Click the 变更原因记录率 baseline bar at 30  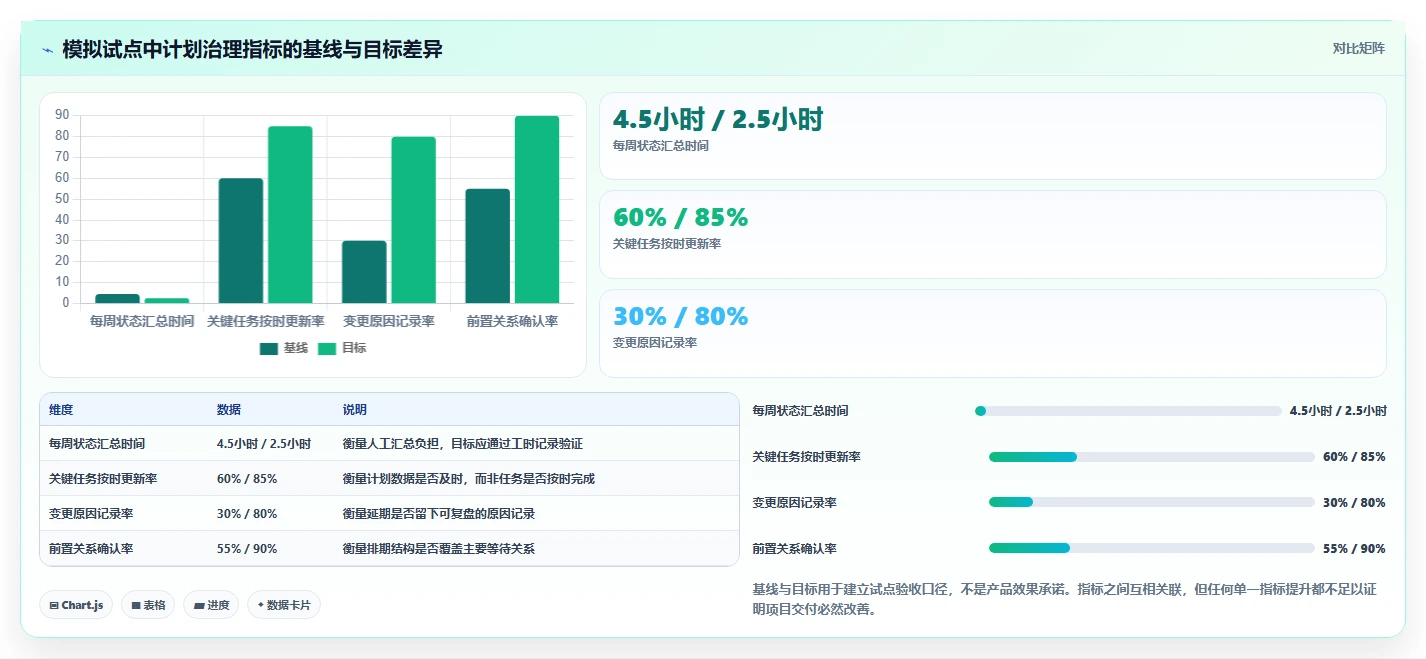pos(364,272)
